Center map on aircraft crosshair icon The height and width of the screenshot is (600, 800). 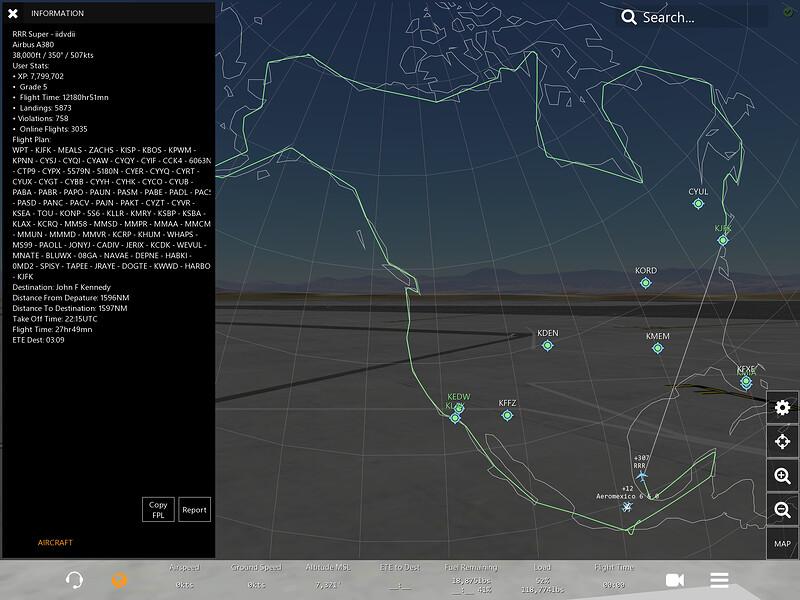[782, 441]
